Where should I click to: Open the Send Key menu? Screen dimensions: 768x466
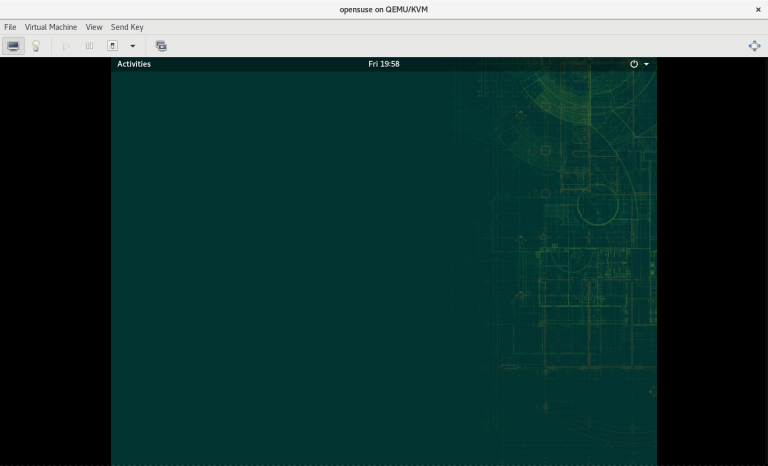click(127, 27)
